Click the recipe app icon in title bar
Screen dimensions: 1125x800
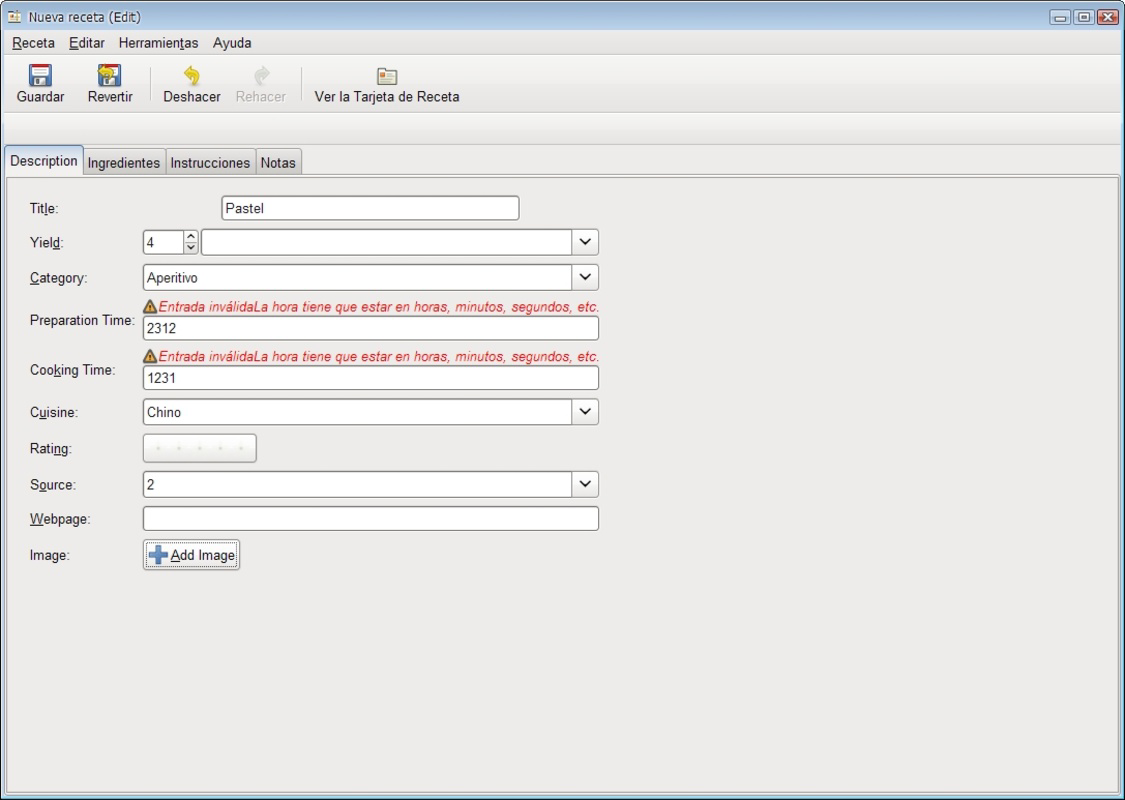coord(14,17)
